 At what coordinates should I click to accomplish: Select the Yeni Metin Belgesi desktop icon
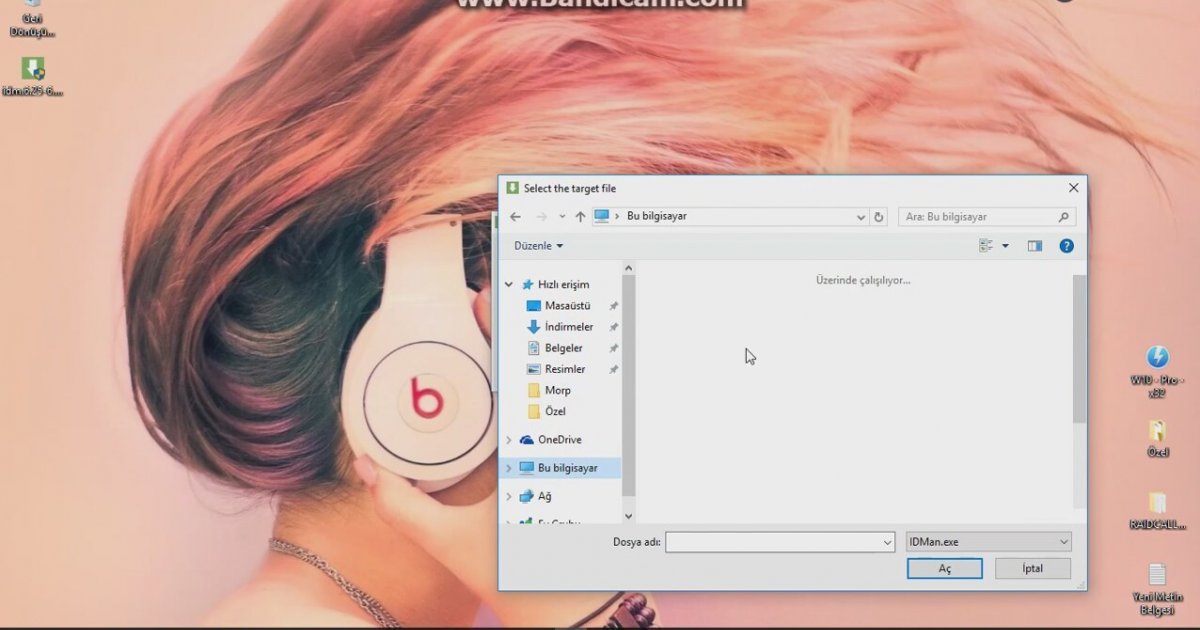[1157, 588]
